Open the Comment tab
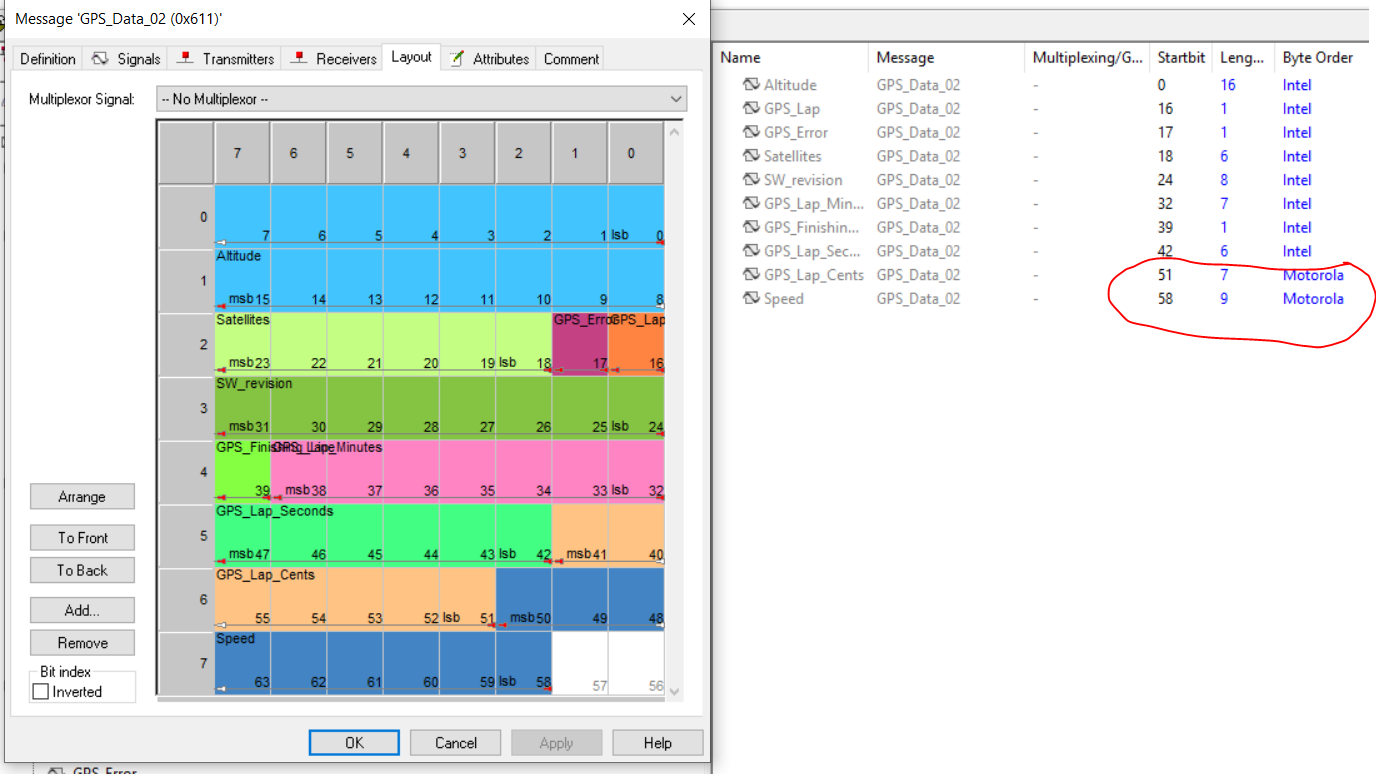The width and height of the screenshot is (1376, 774). coord(570,58)
